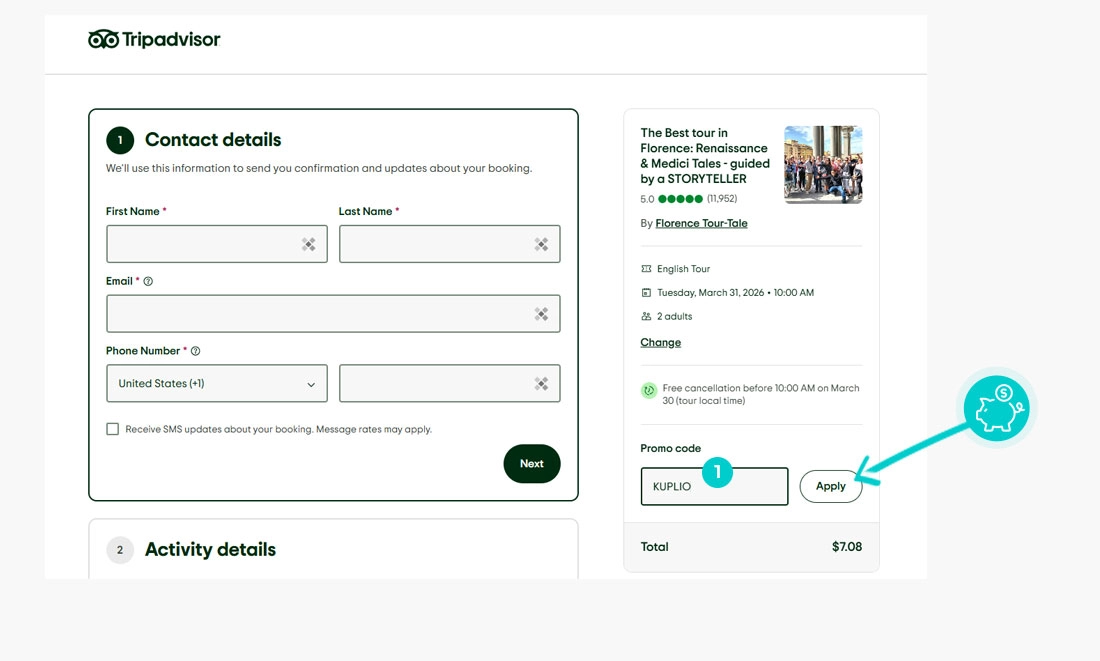Open United States (+1) country code dropdown
This screenshot has height=661, width=1100.
coord(217,383)
